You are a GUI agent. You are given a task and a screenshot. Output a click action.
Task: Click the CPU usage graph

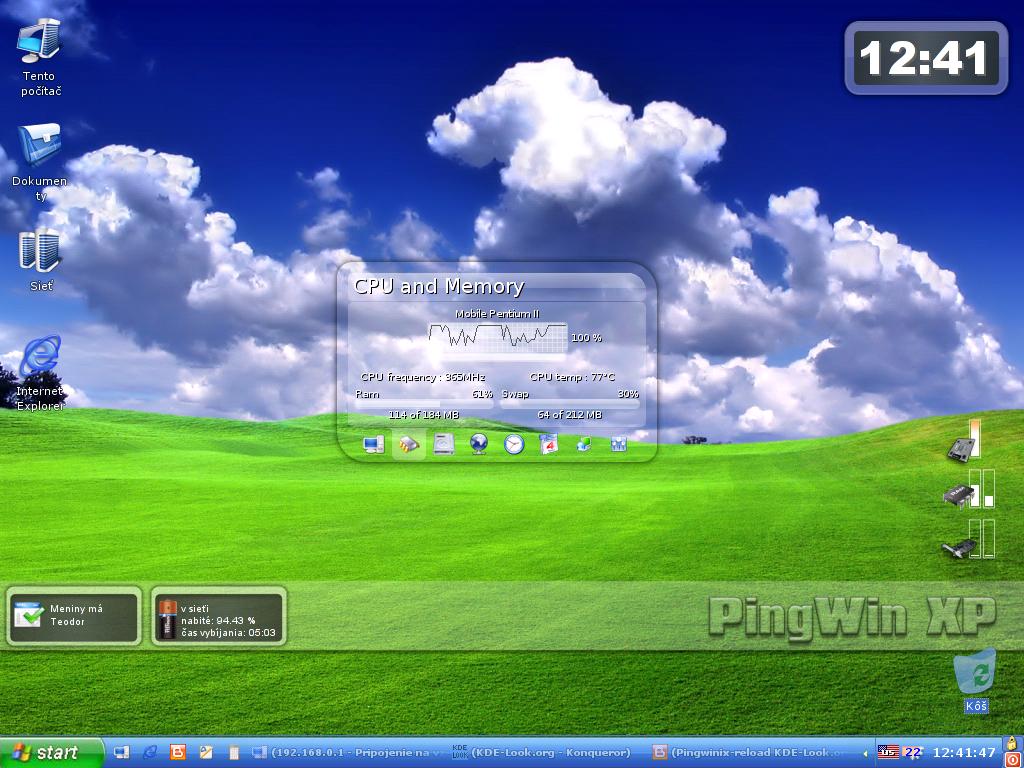pyautogui.click(x=498, y=338)
